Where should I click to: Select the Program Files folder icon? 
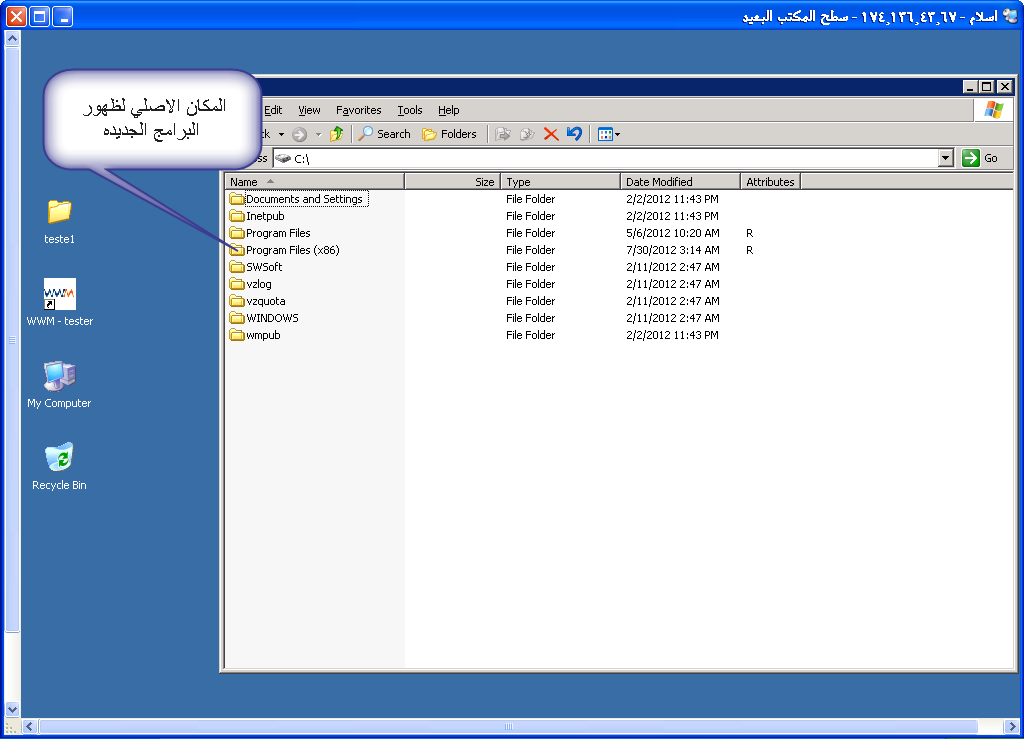236,232
